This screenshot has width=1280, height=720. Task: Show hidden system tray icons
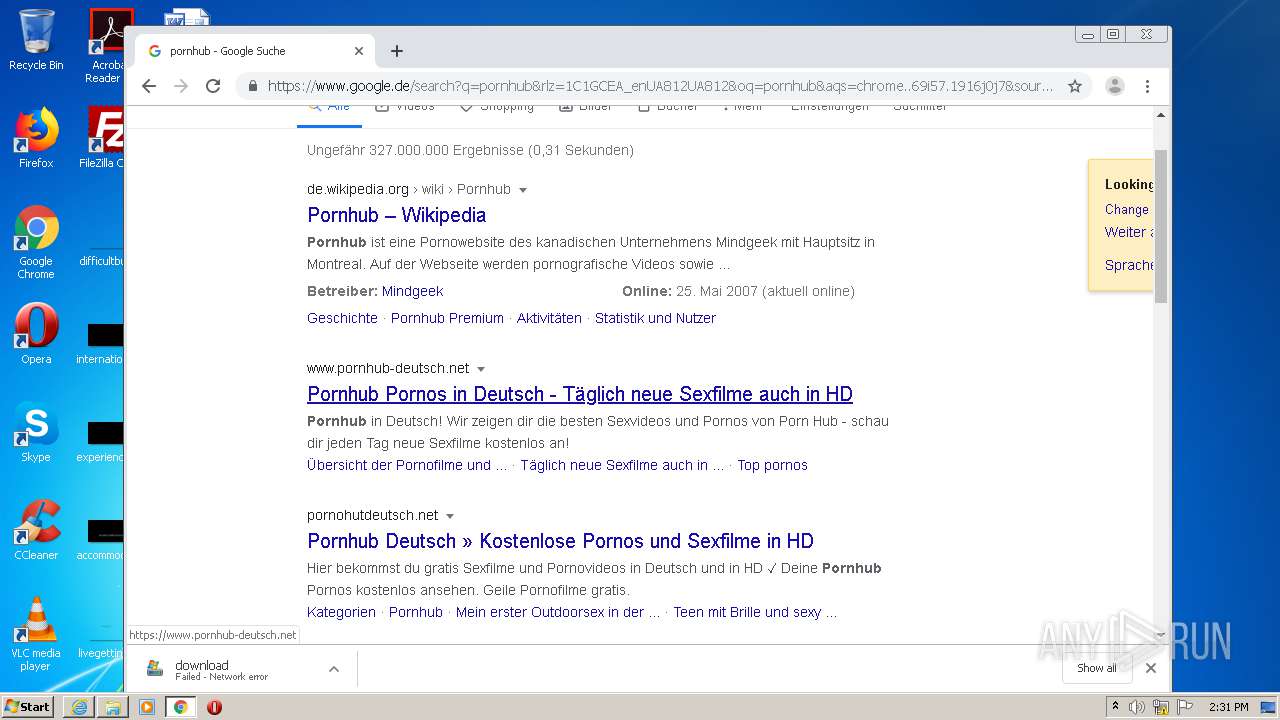(1116, 707)
